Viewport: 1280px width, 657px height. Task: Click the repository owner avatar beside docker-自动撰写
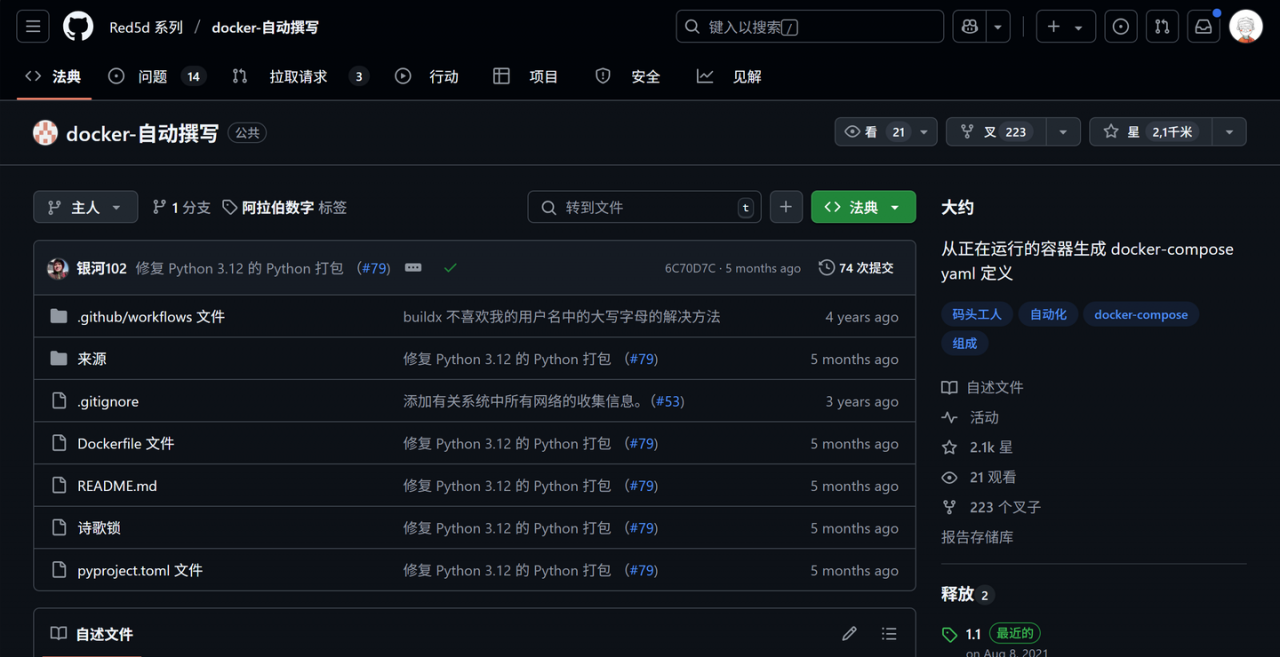(45, 132)
